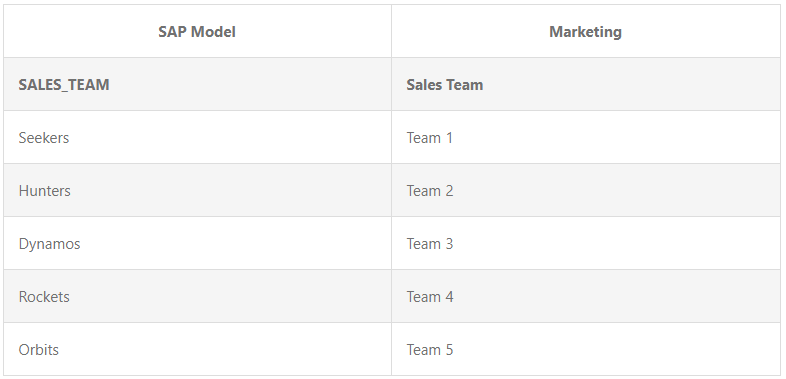The width and height of the screenshot is (786, 379).
Task: Select the Dynamos cell
Action: pyautogui.click(x=197, y=243)
